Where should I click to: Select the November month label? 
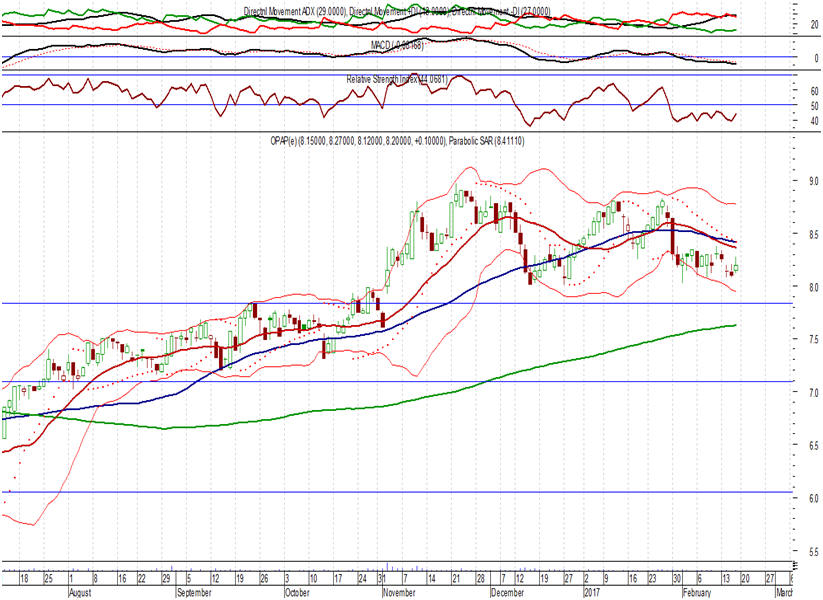(399, 593)
